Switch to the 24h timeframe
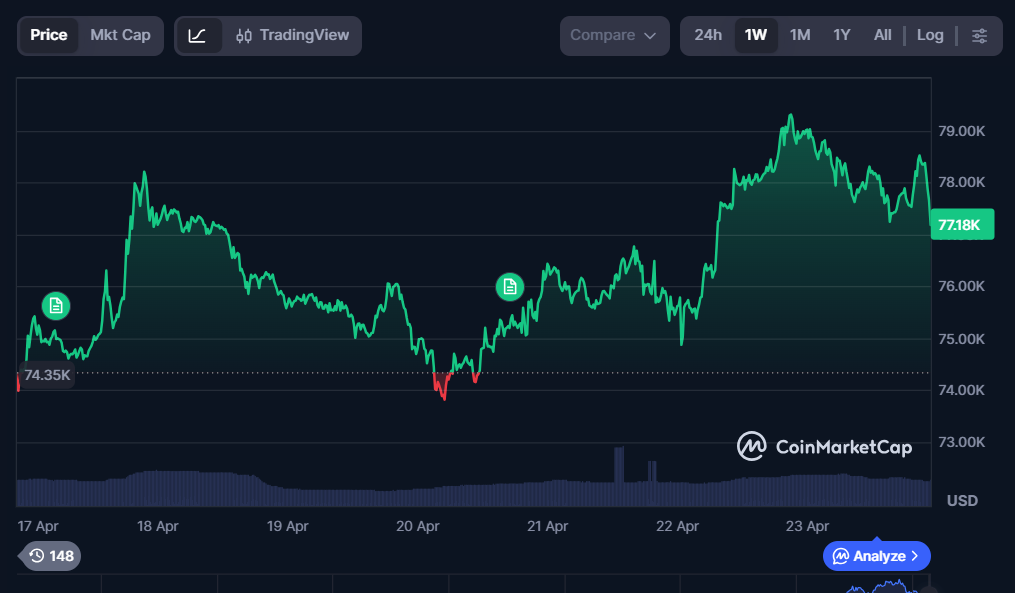 (x=708, y=35)
